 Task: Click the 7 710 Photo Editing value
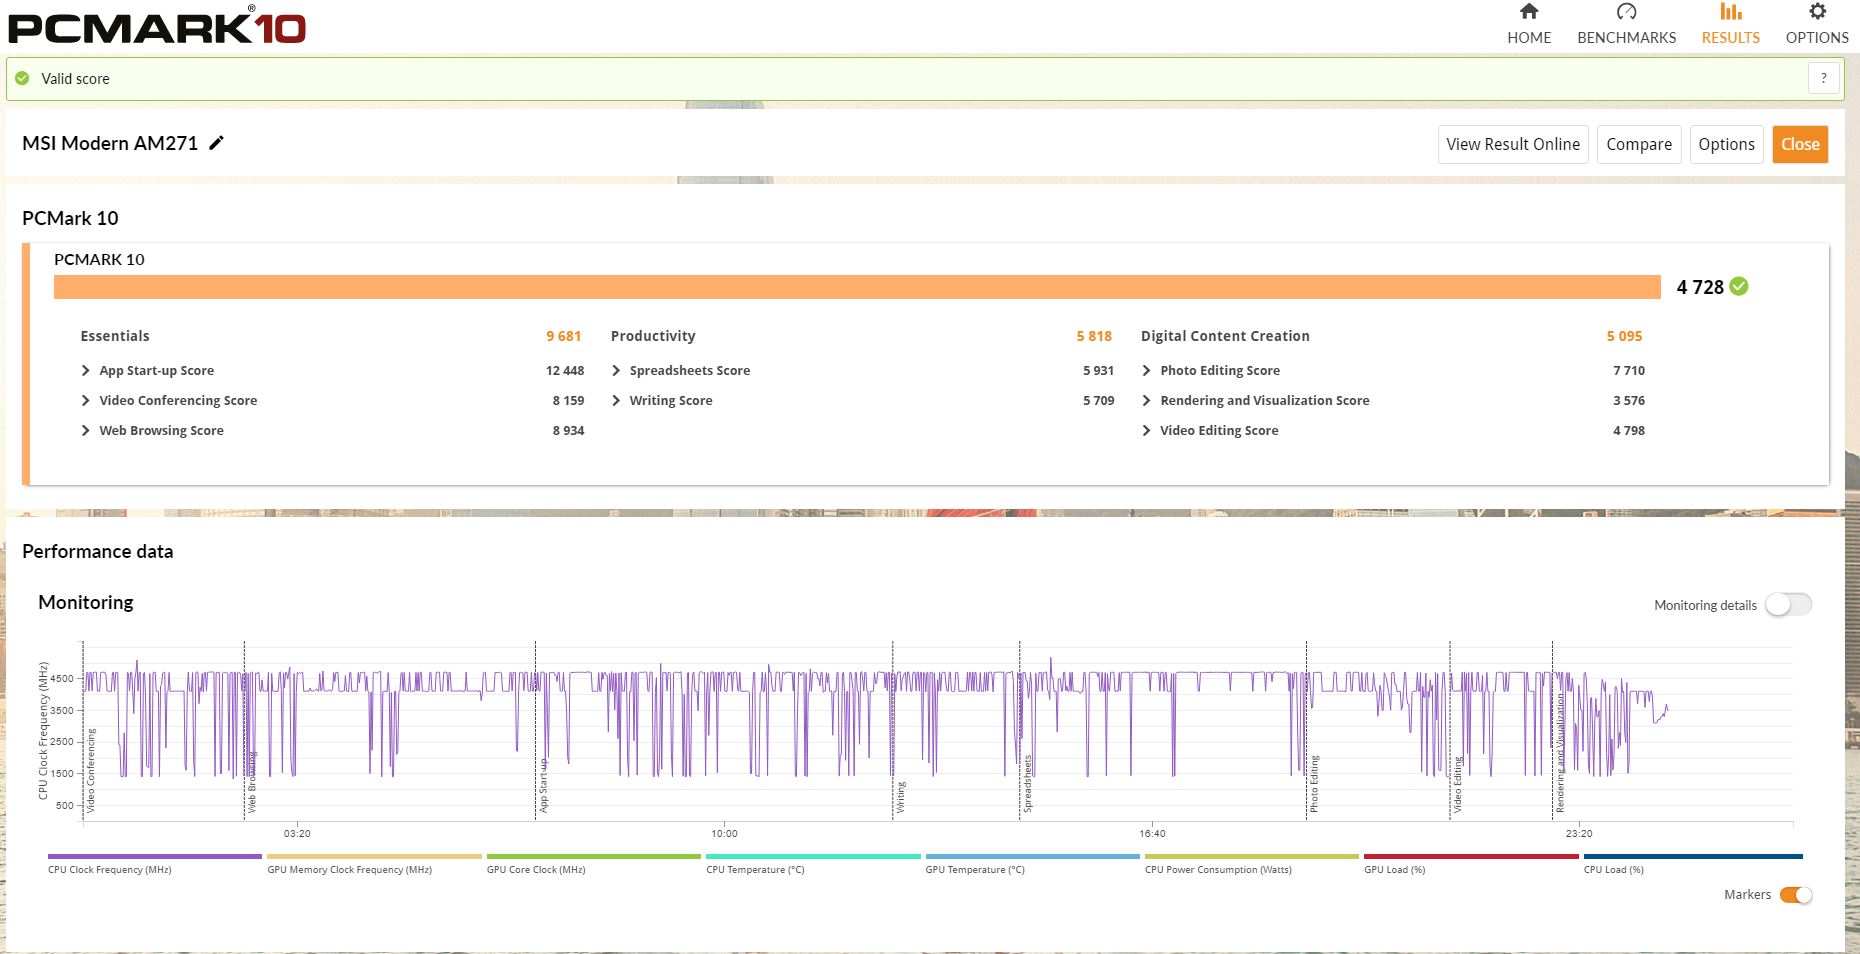pyautogui.click(x=1629, y=370)
